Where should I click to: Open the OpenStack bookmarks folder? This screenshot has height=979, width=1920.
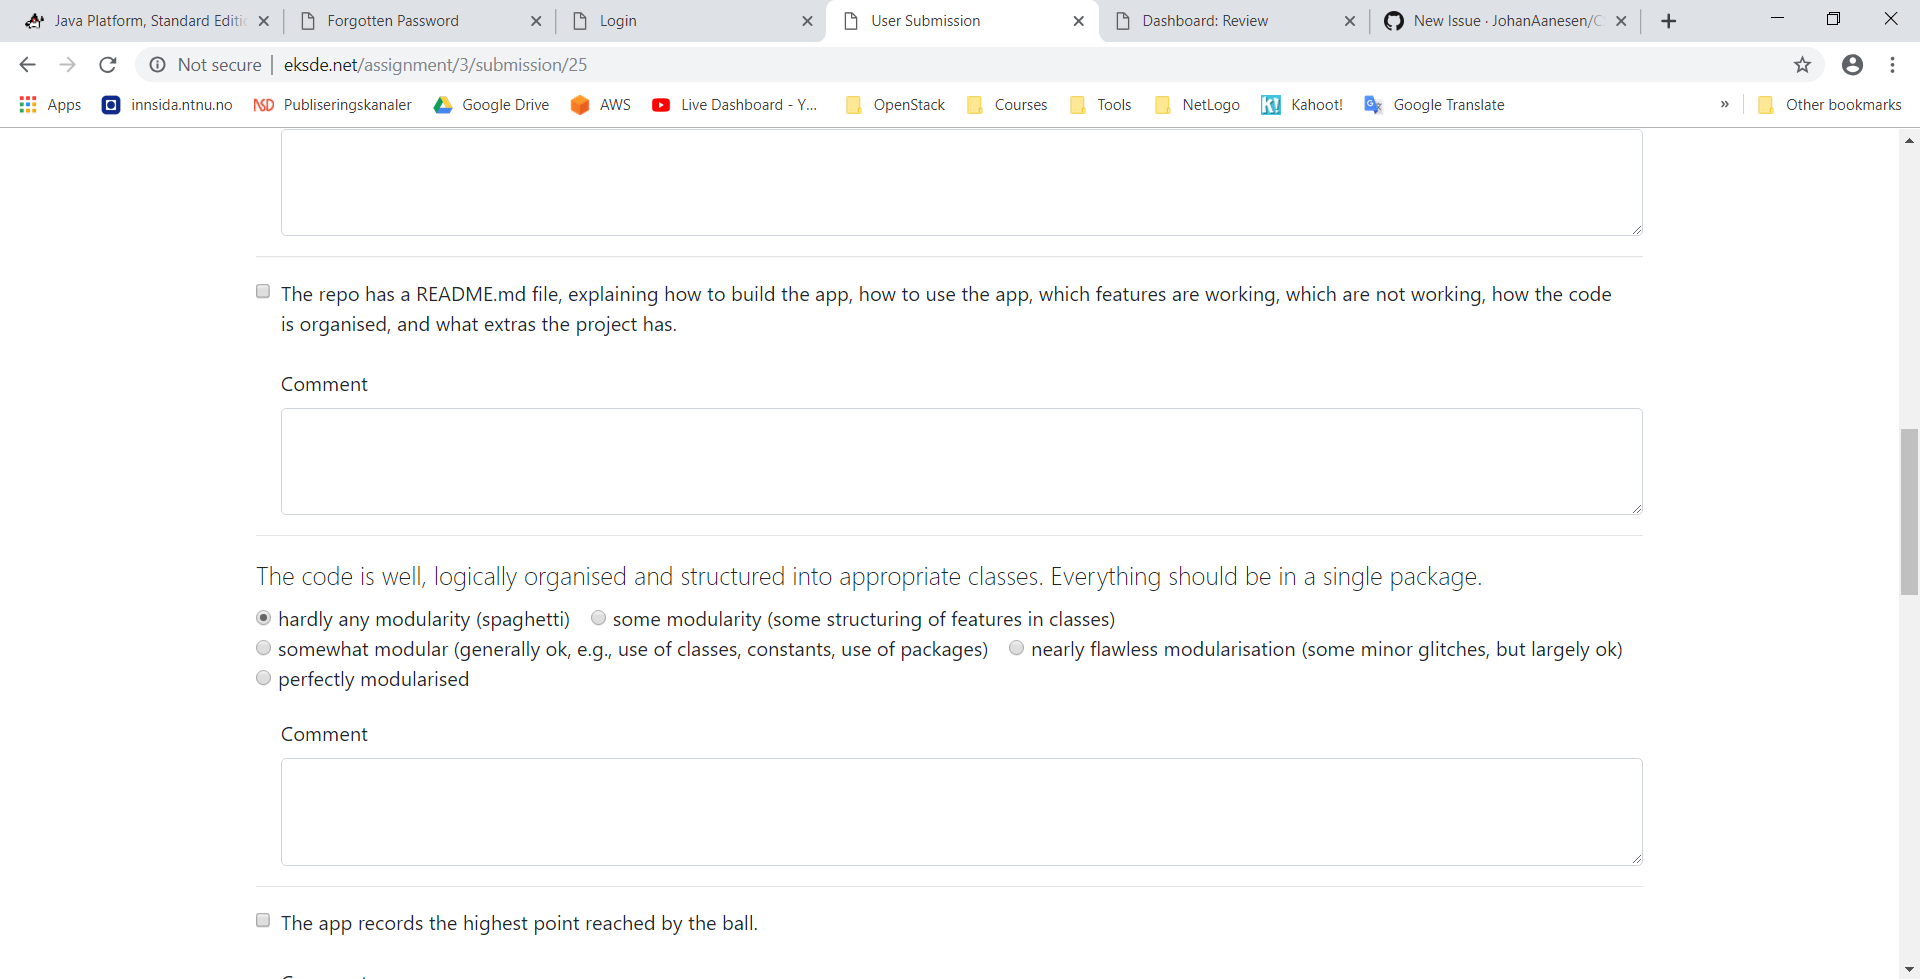tap(895, 105)
